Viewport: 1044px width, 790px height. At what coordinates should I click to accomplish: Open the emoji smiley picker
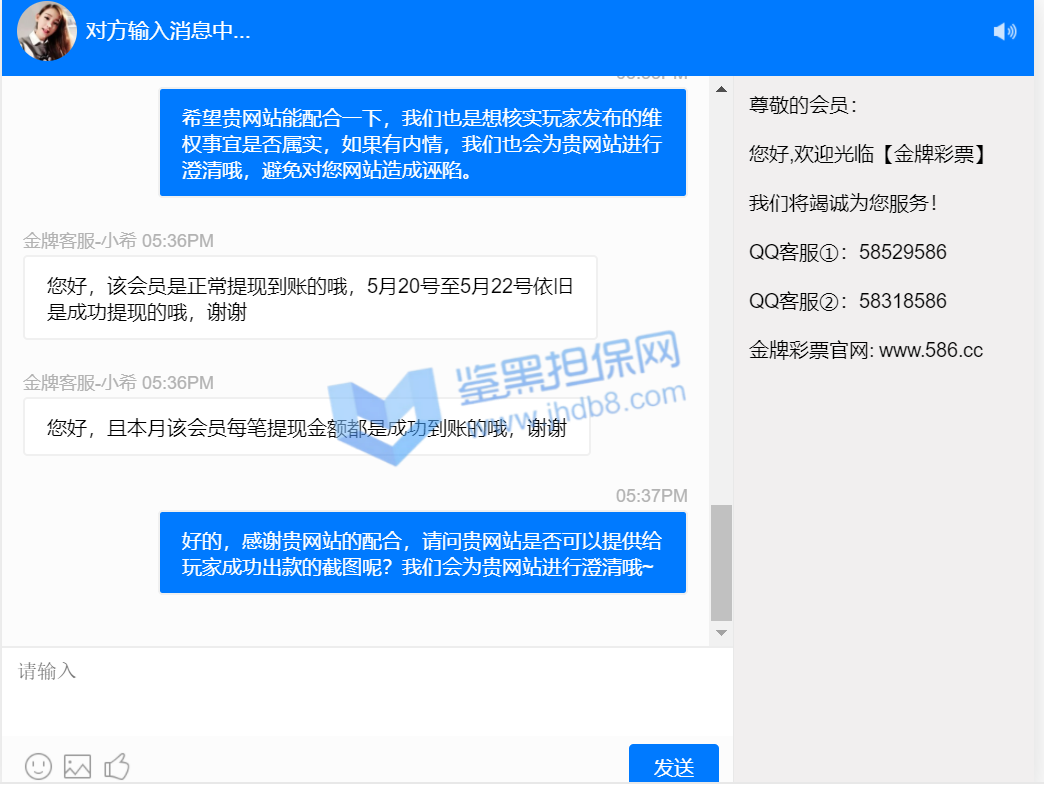(x=38, y=766)
